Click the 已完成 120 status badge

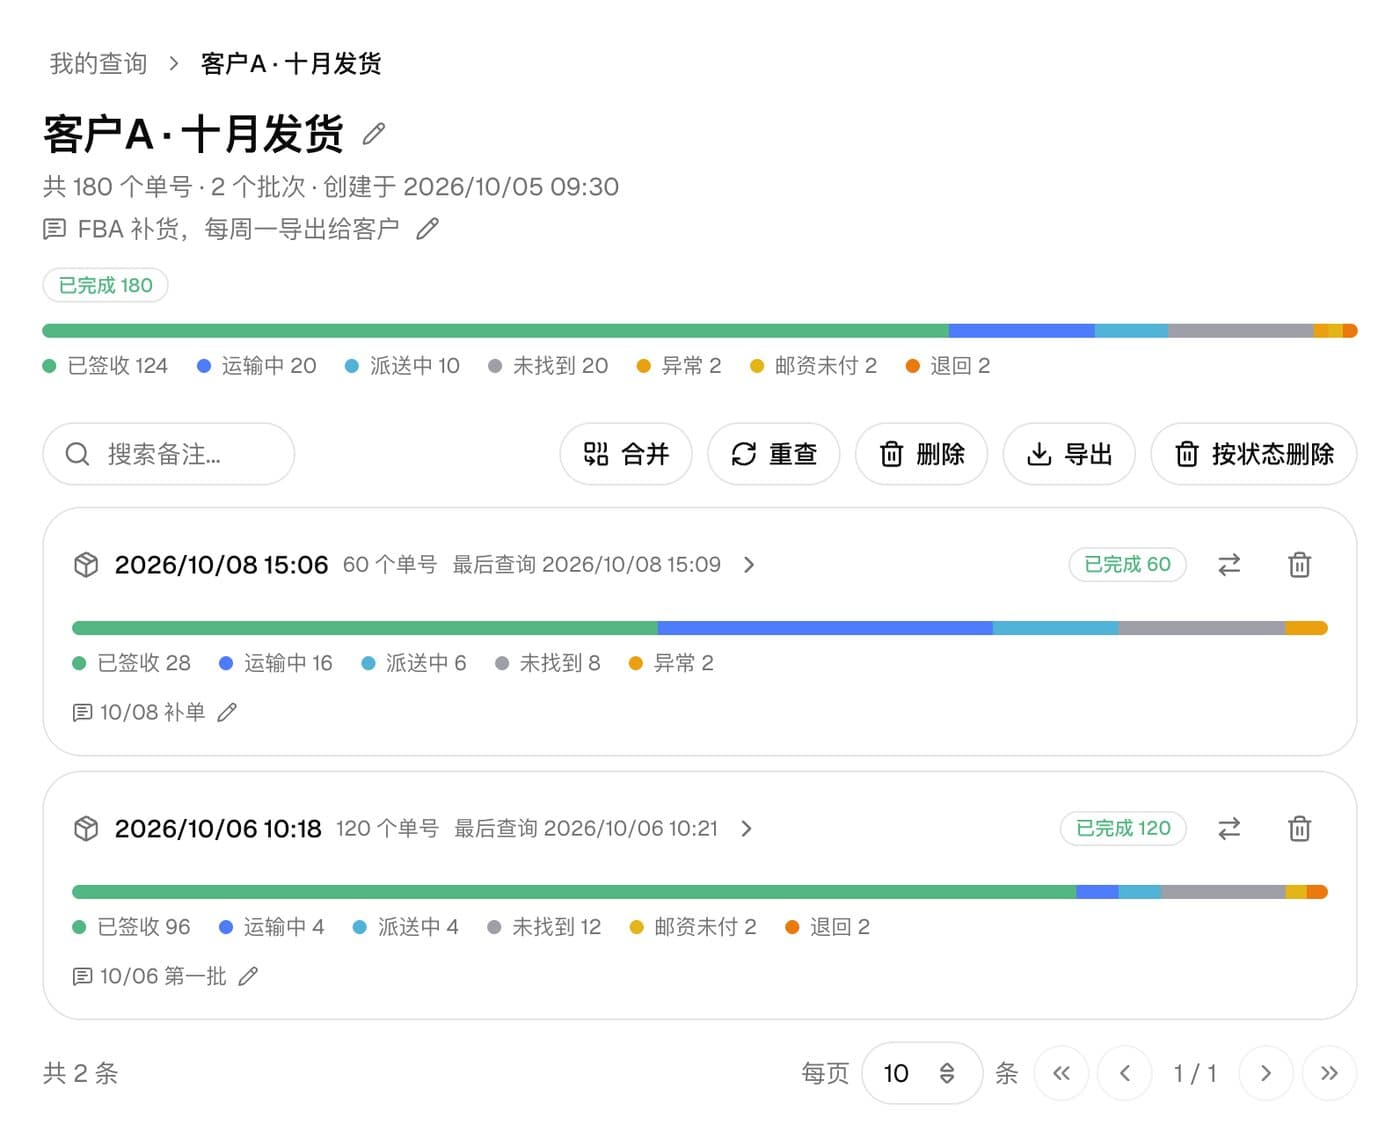click(1123, 829)
